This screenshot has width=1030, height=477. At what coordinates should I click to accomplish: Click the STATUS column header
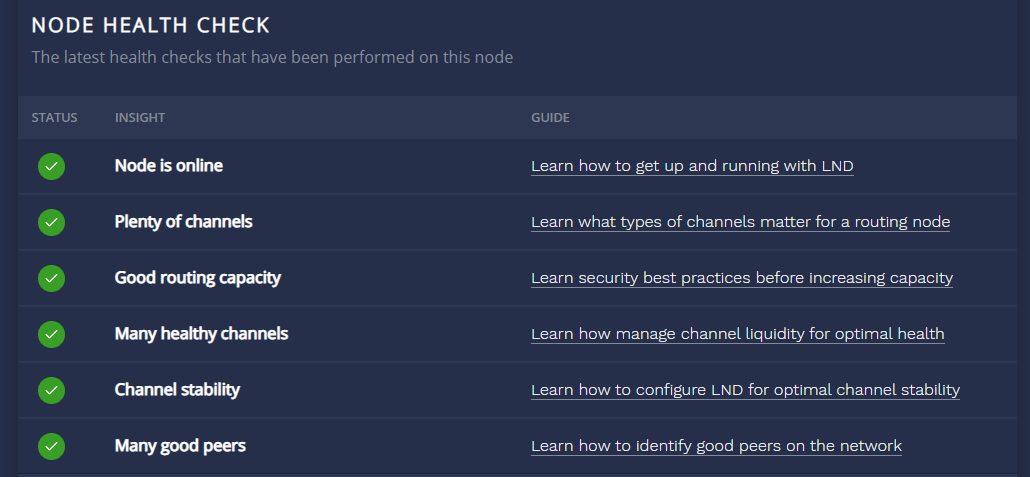tap(54, 118)
